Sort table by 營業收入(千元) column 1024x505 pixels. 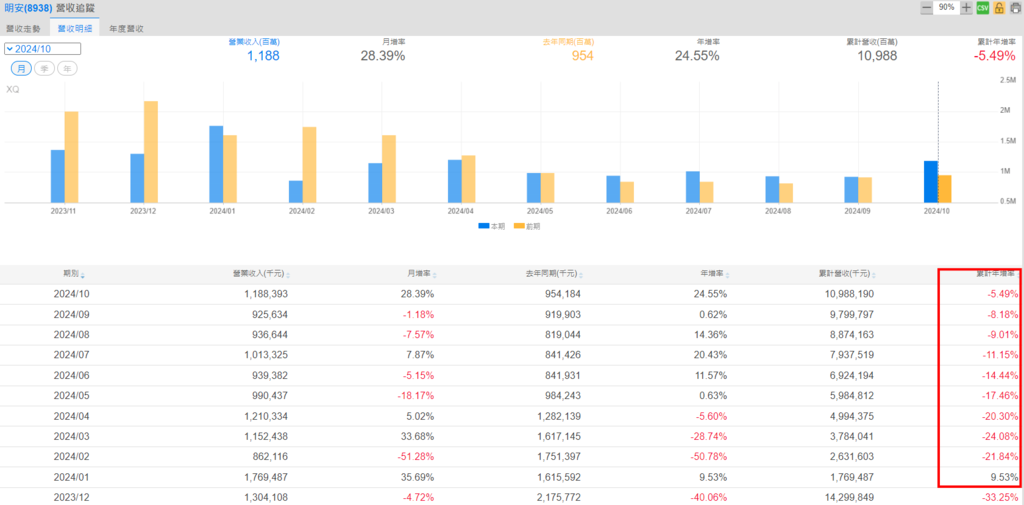coord(262,275)
